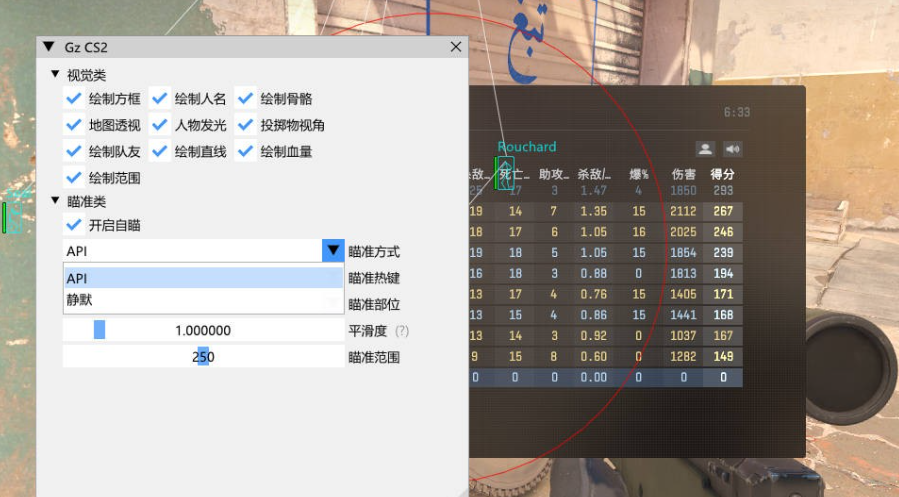Click the 得分 column header

pyautogui.click(x=722, y=174)
